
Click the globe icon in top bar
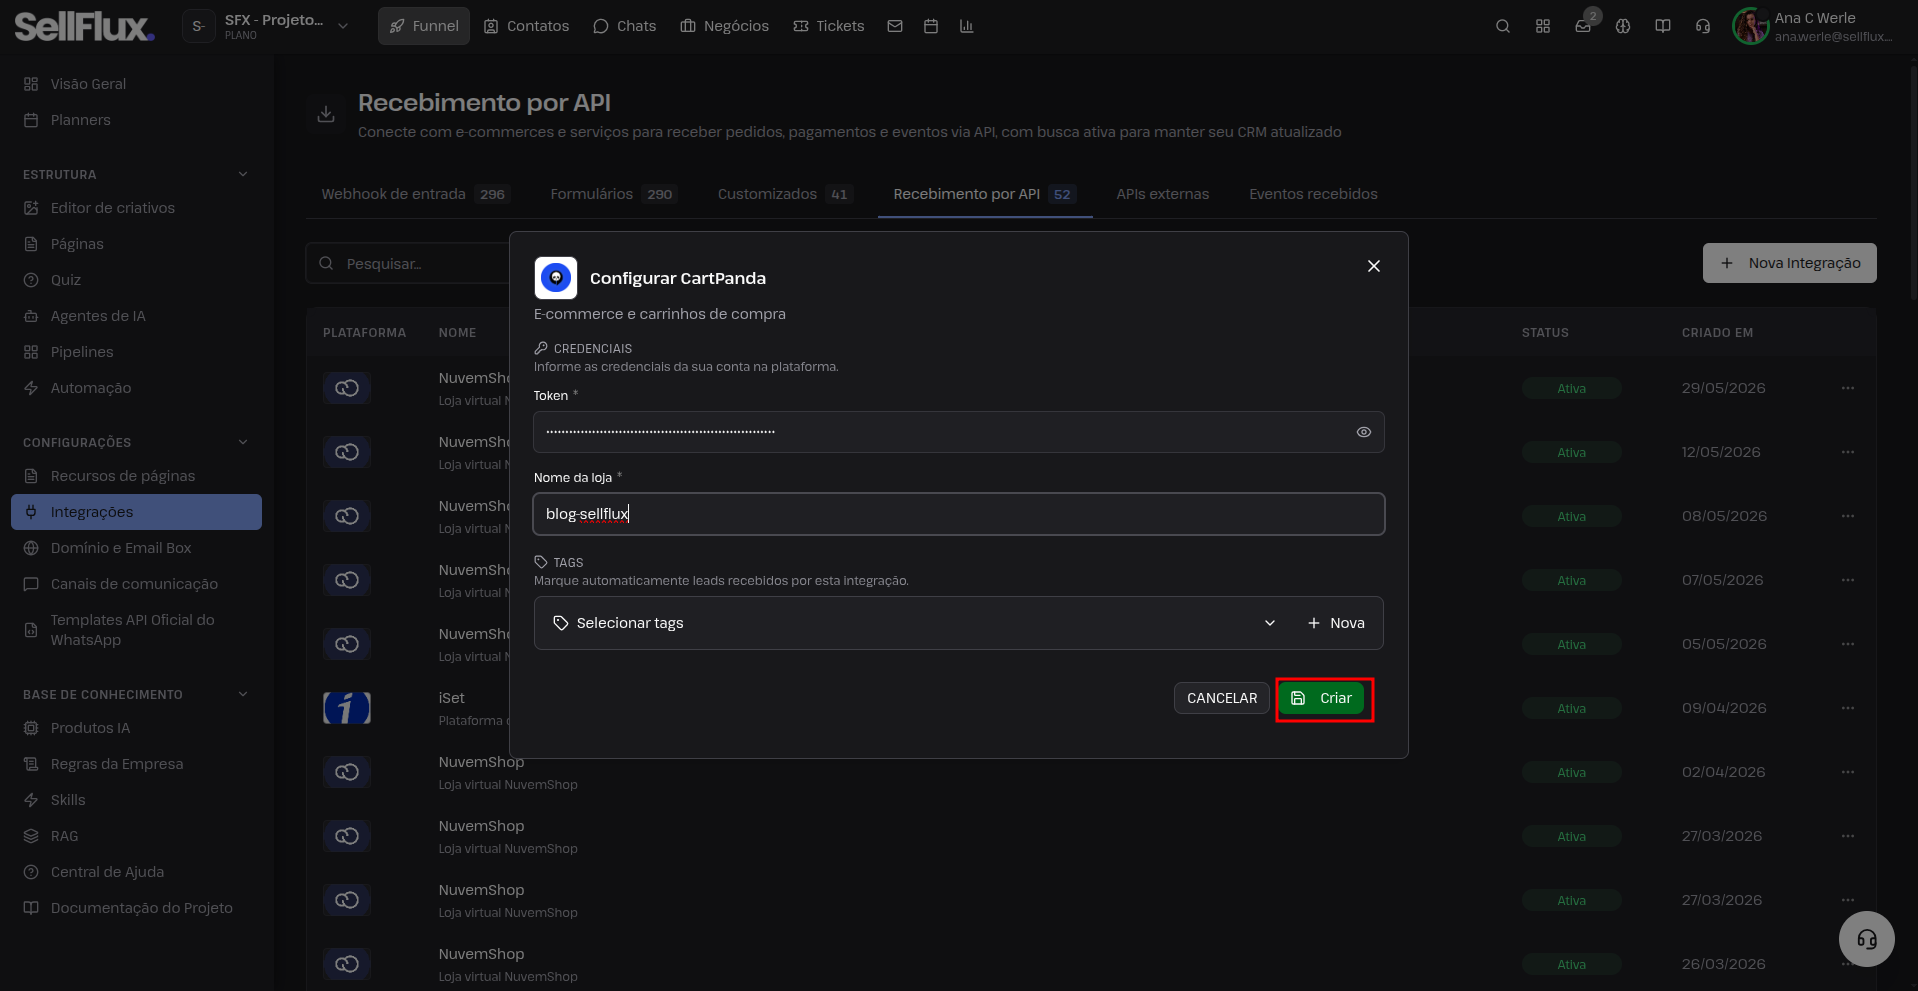[1623, 26]
